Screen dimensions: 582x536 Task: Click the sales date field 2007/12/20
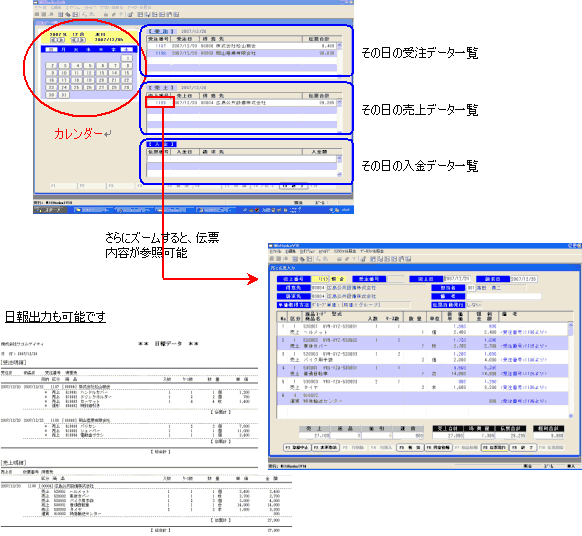[457, 279]
